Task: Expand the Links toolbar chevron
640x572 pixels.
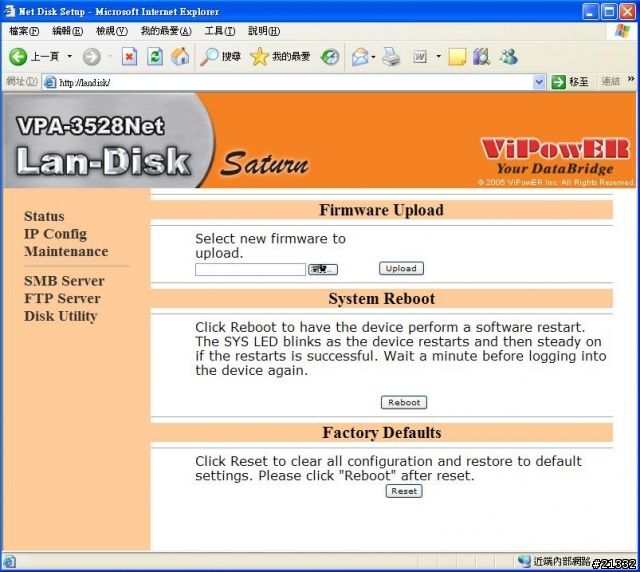Action: click(631, 79)
